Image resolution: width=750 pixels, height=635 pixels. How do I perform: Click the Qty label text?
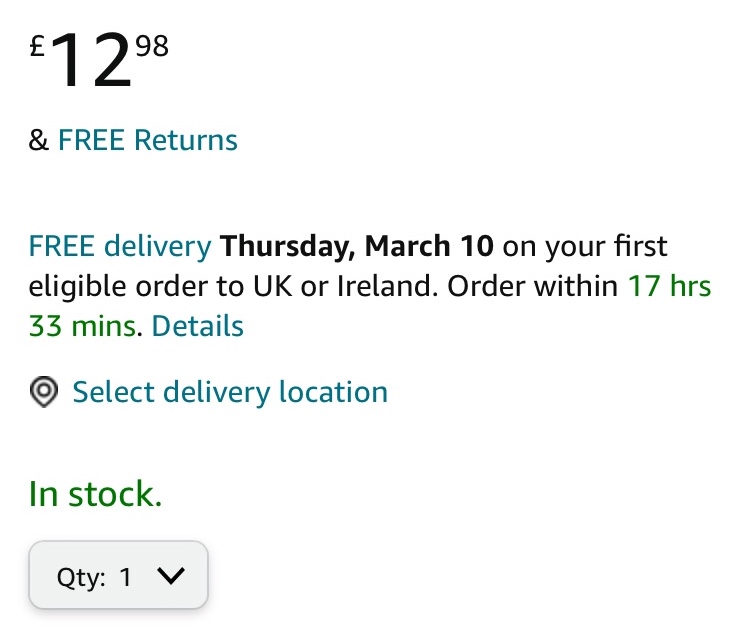81,577
